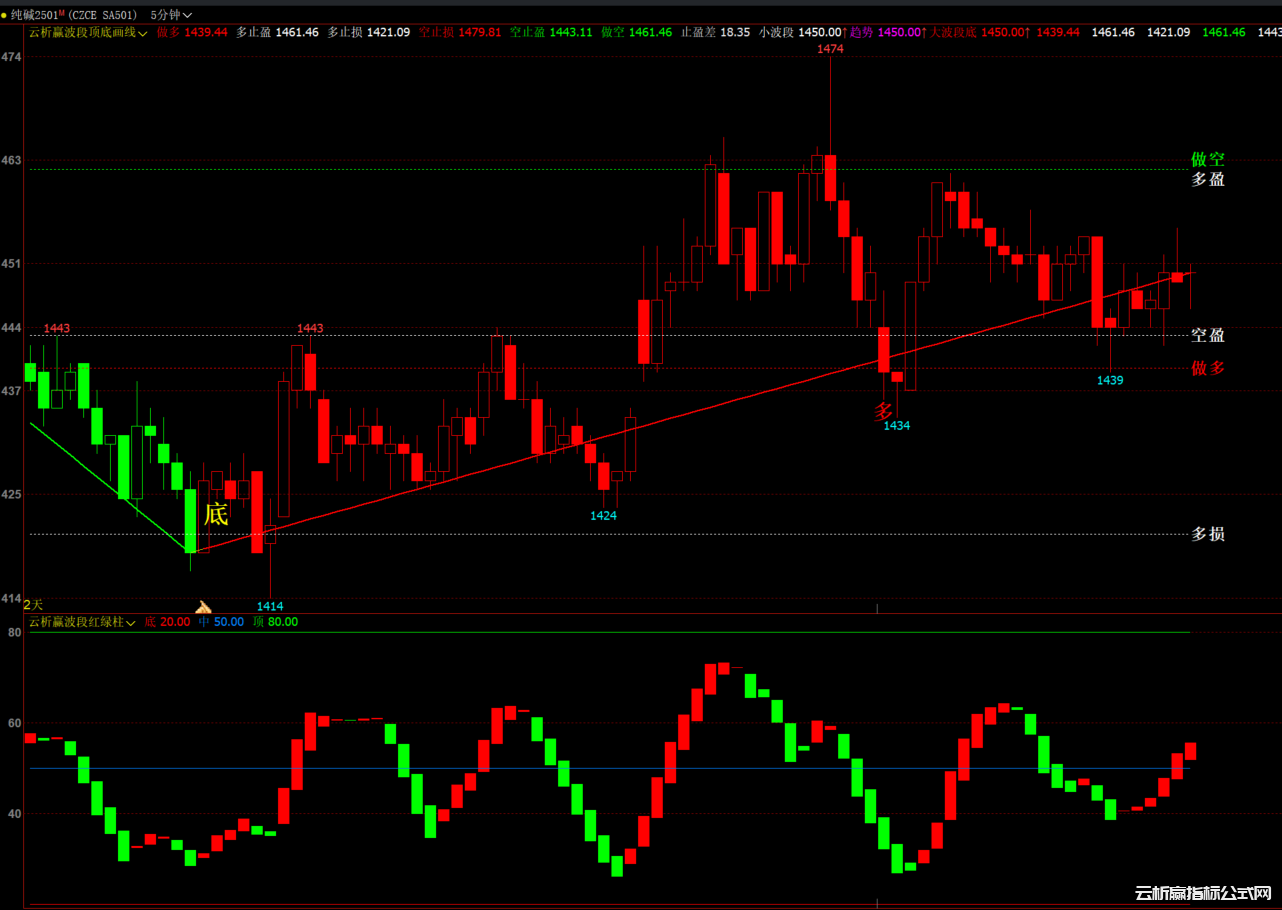
Task: Select the red 多 buy signal marker
Action: coord(883,411)
